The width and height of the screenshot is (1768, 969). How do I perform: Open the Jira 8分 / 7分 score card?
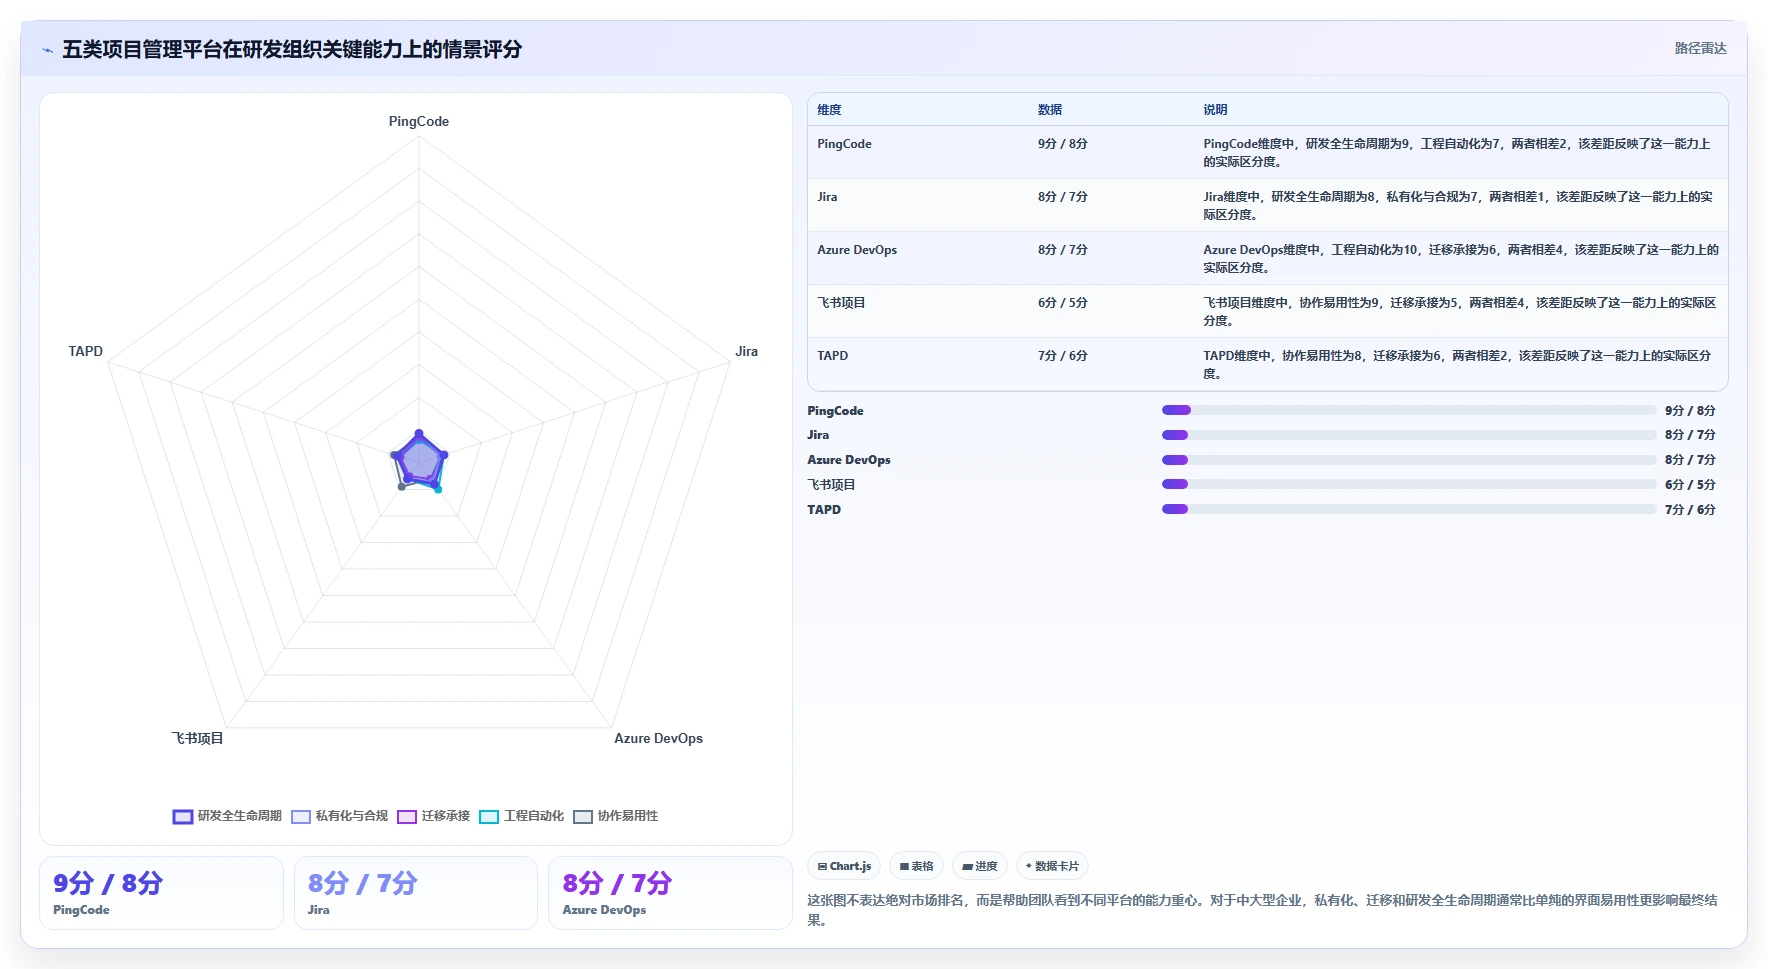[415, 893]
